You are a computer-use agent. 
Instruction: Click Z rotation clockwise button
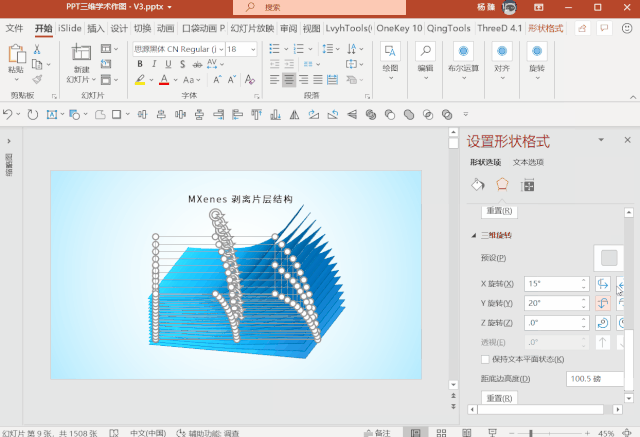pos(620,323)
